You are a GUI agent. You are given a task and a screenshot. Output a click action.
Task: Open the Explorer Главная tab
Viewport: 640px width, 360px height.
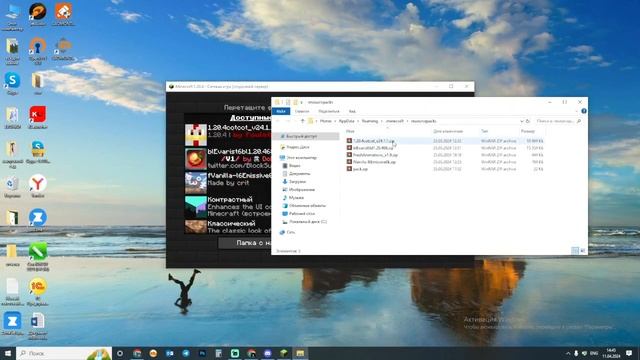302,111
